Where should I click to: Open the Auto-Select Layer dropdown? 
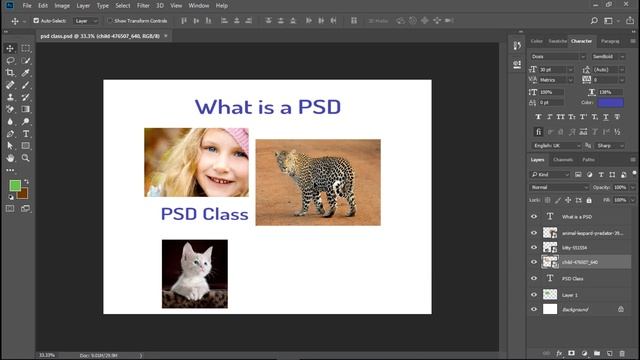point(86,21)
